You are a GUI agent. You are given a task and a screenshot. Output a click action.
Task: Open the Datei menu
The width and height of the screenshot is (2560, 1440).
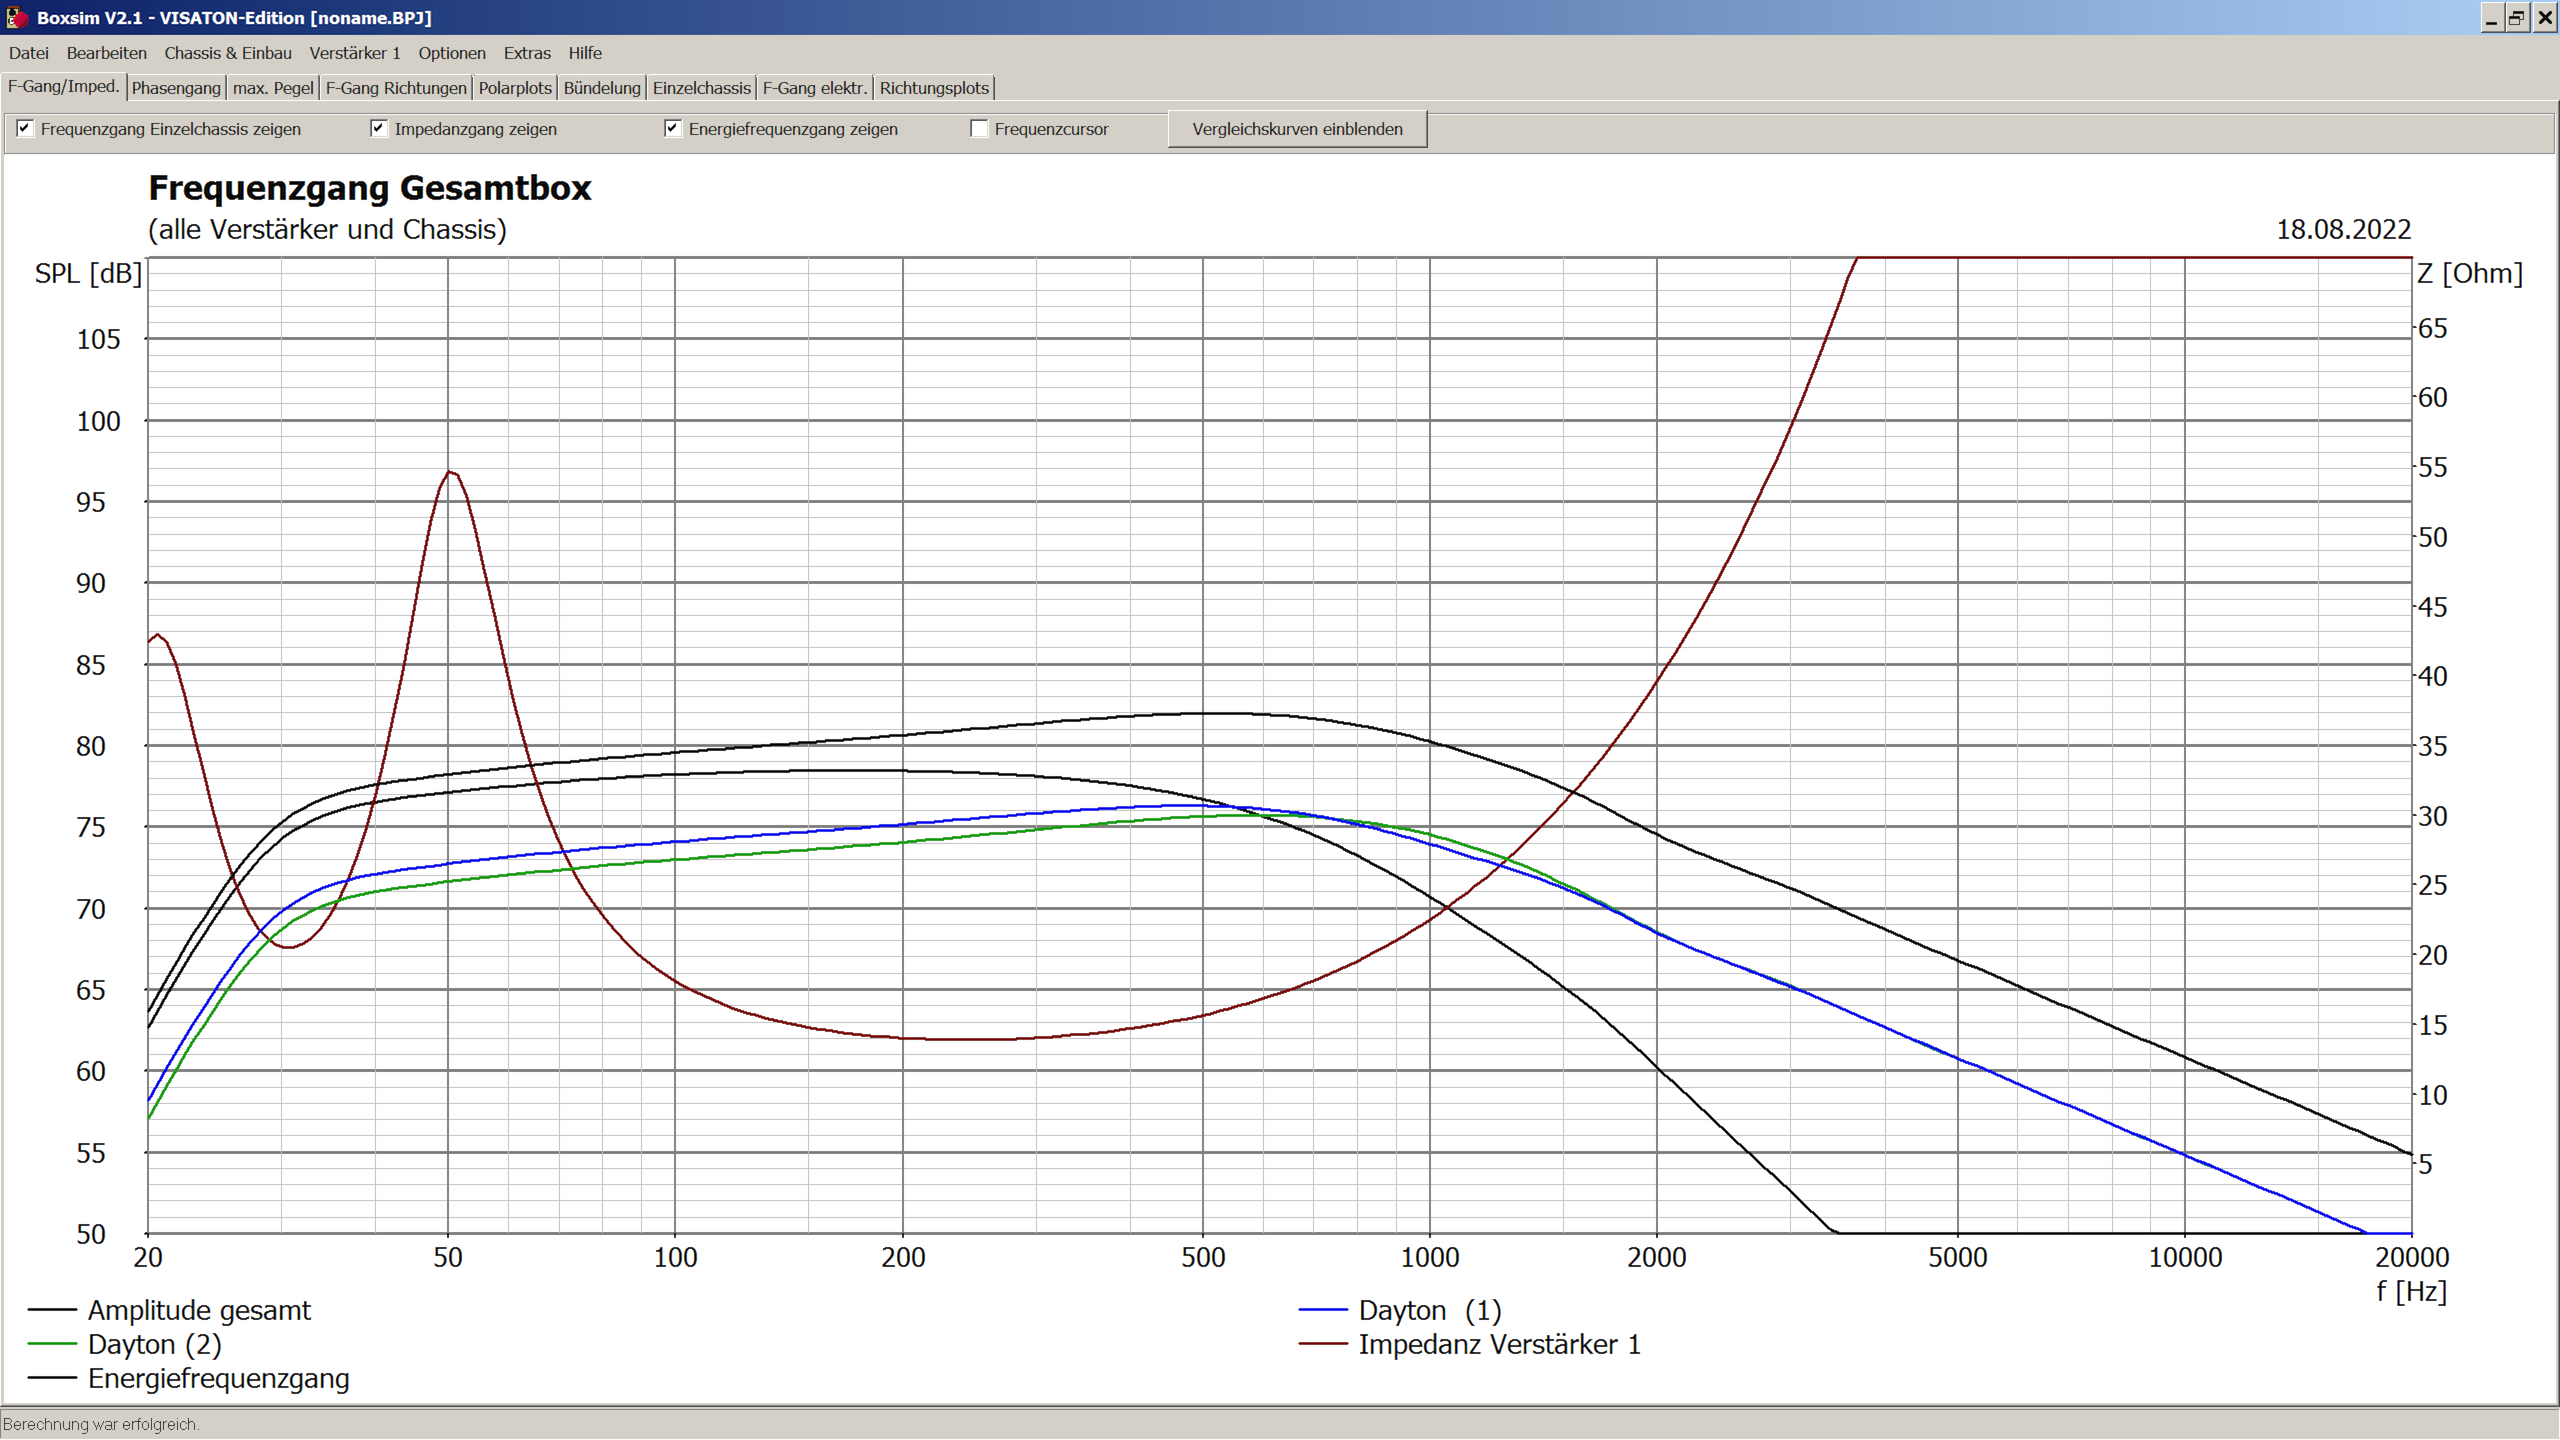(29, 53)
